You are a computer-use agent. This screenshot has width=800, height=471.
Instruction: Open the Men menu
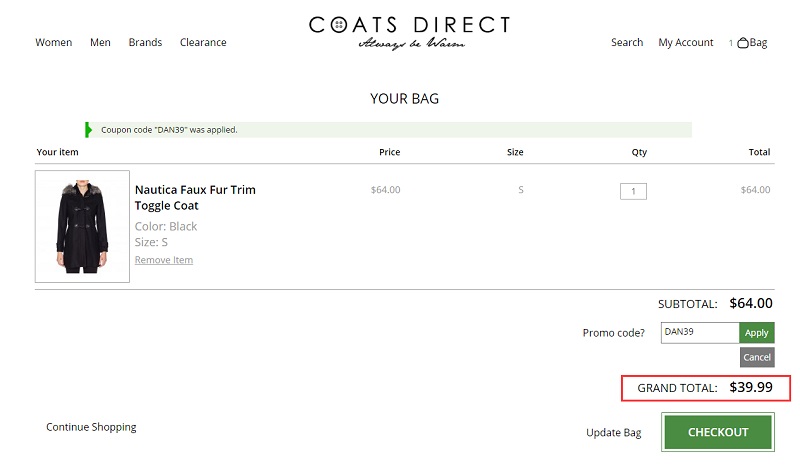(x=100, y=42)
